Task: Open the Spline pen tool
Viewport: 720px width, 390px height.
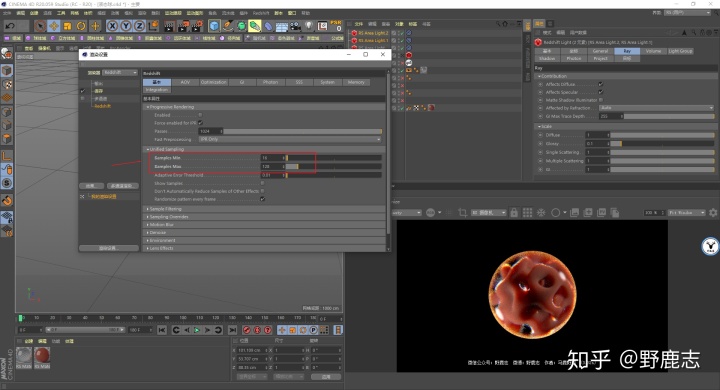Action: pos(228,26)
